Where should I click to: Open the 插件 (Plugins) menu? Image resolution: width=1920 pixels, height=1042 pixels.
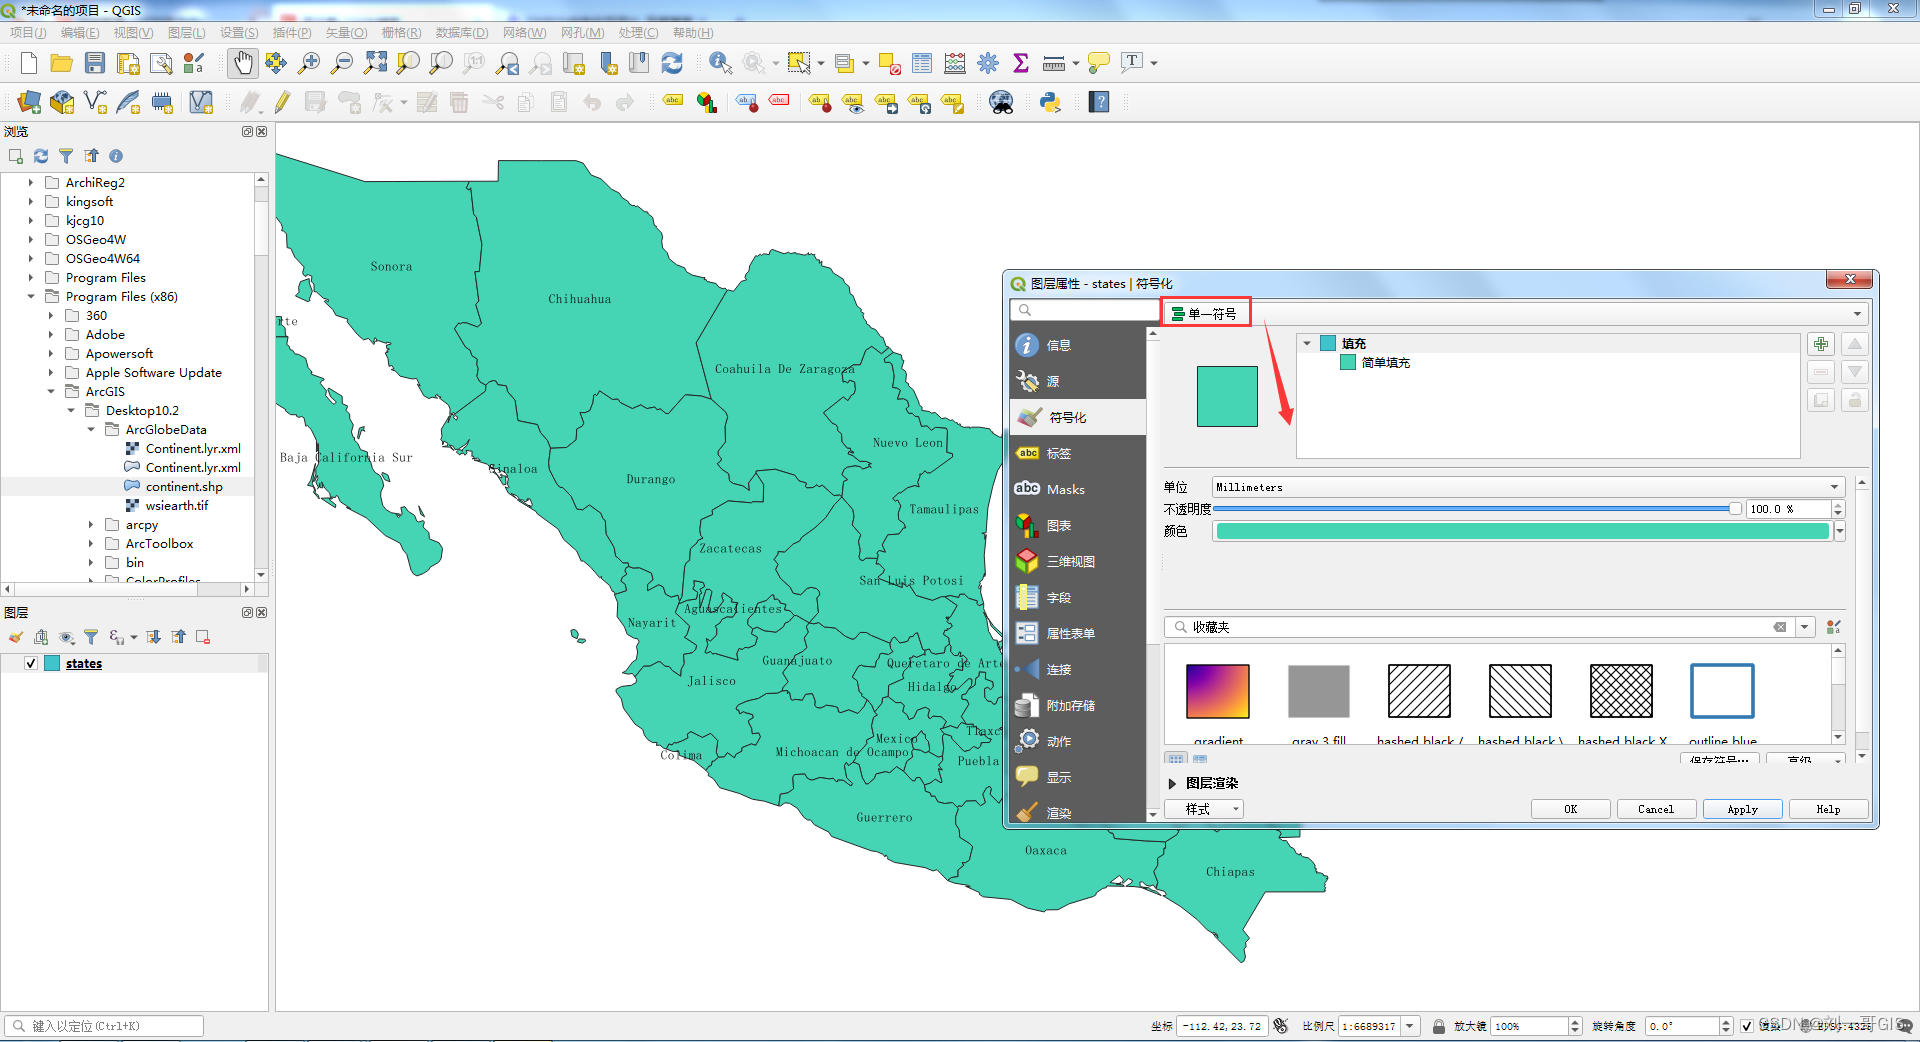[292, 33]
